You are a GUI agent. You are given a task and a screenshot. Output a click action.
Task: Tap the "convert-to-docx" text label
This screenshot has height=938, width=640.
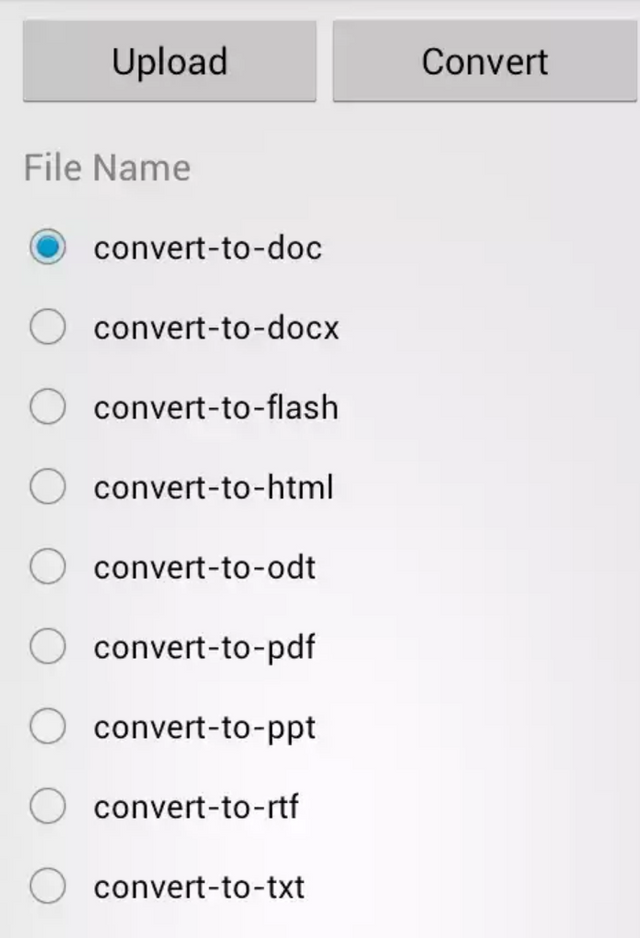tap(216, 328)
